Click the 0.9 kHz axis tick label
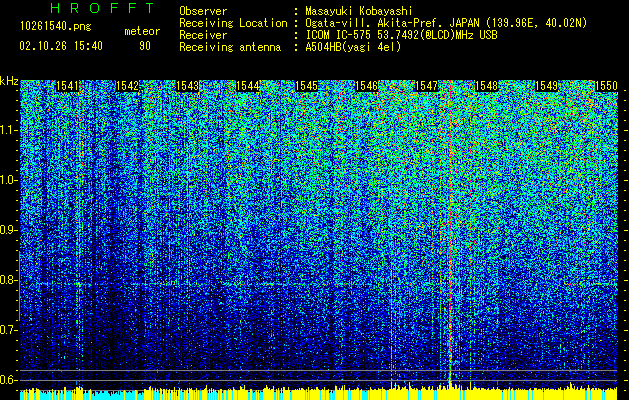 tap(8, 230)
